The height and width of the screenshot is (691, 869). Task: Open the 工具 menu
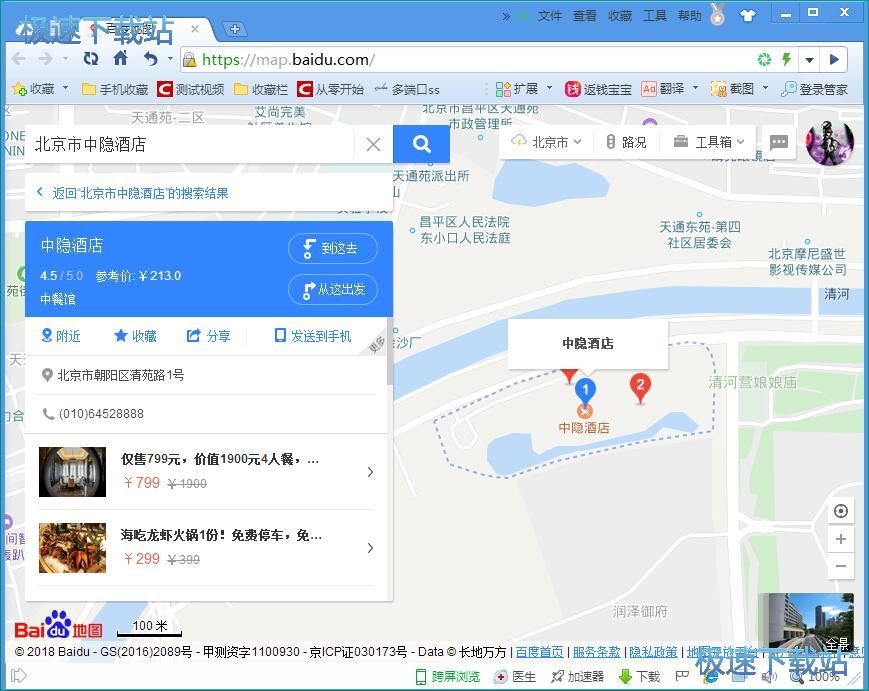655,16
